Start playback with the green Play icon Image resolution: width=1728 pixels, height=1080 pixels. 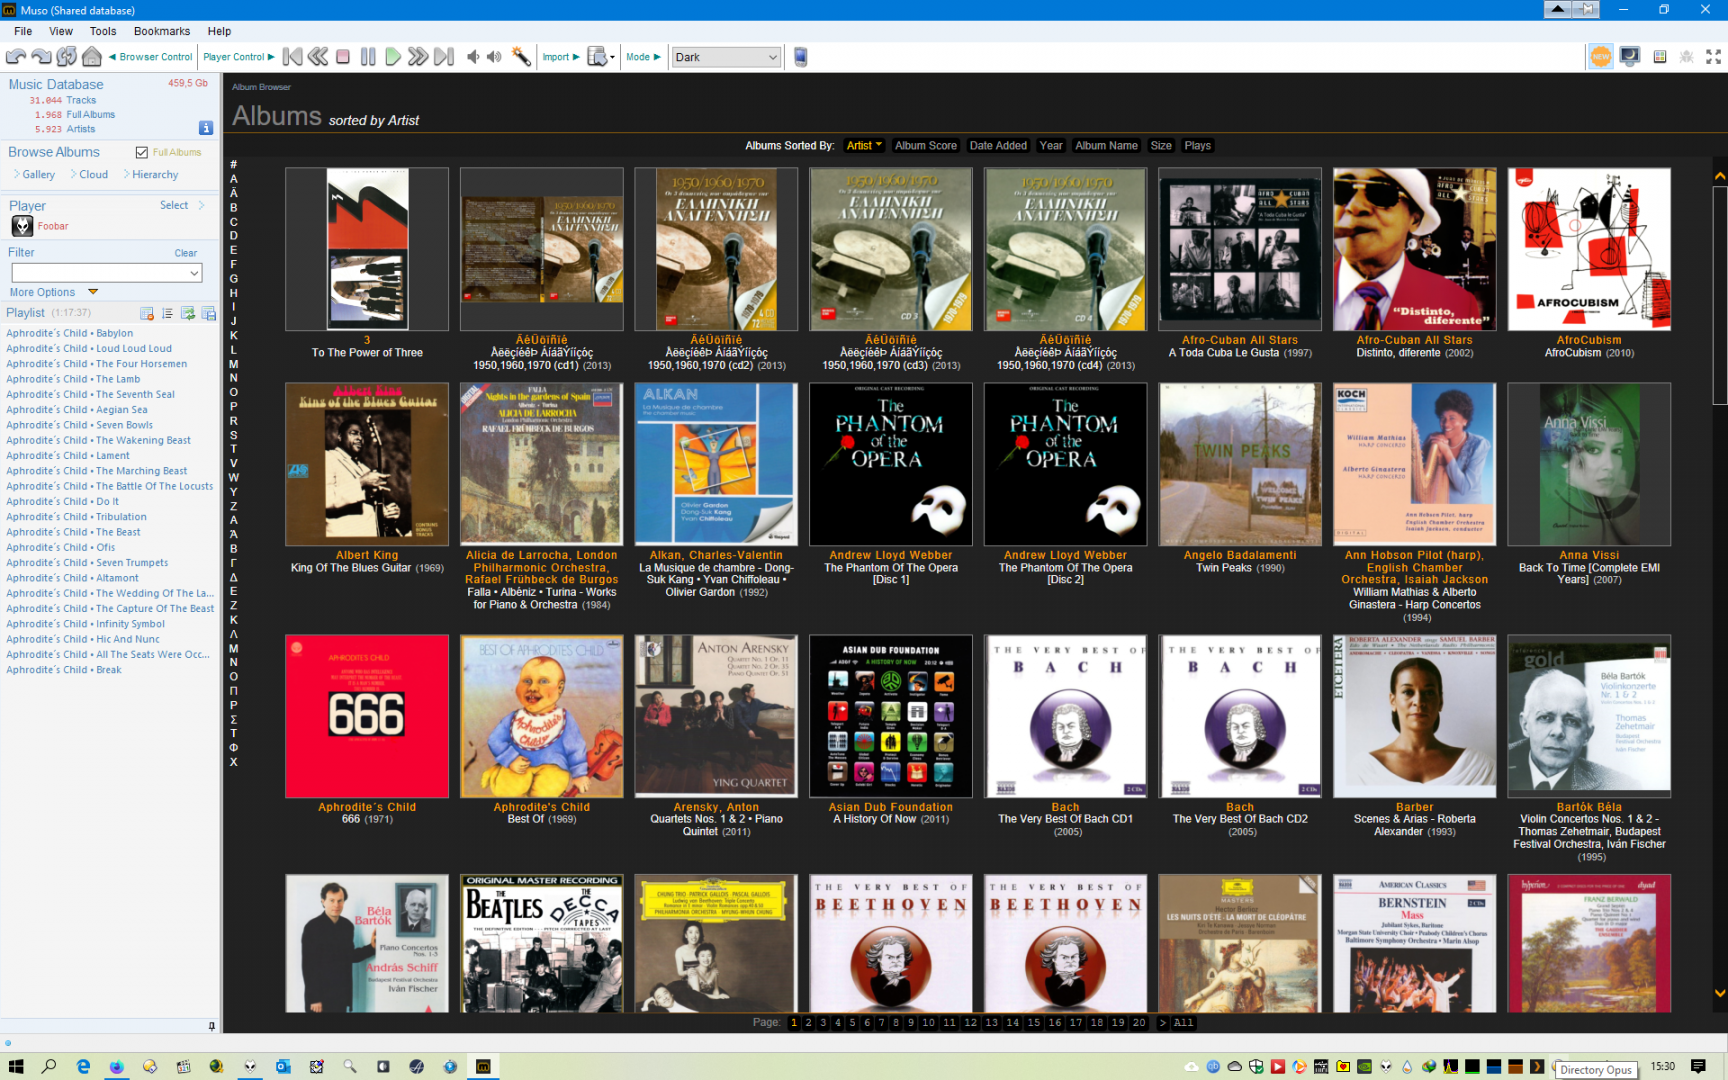[x=393, y=57]
